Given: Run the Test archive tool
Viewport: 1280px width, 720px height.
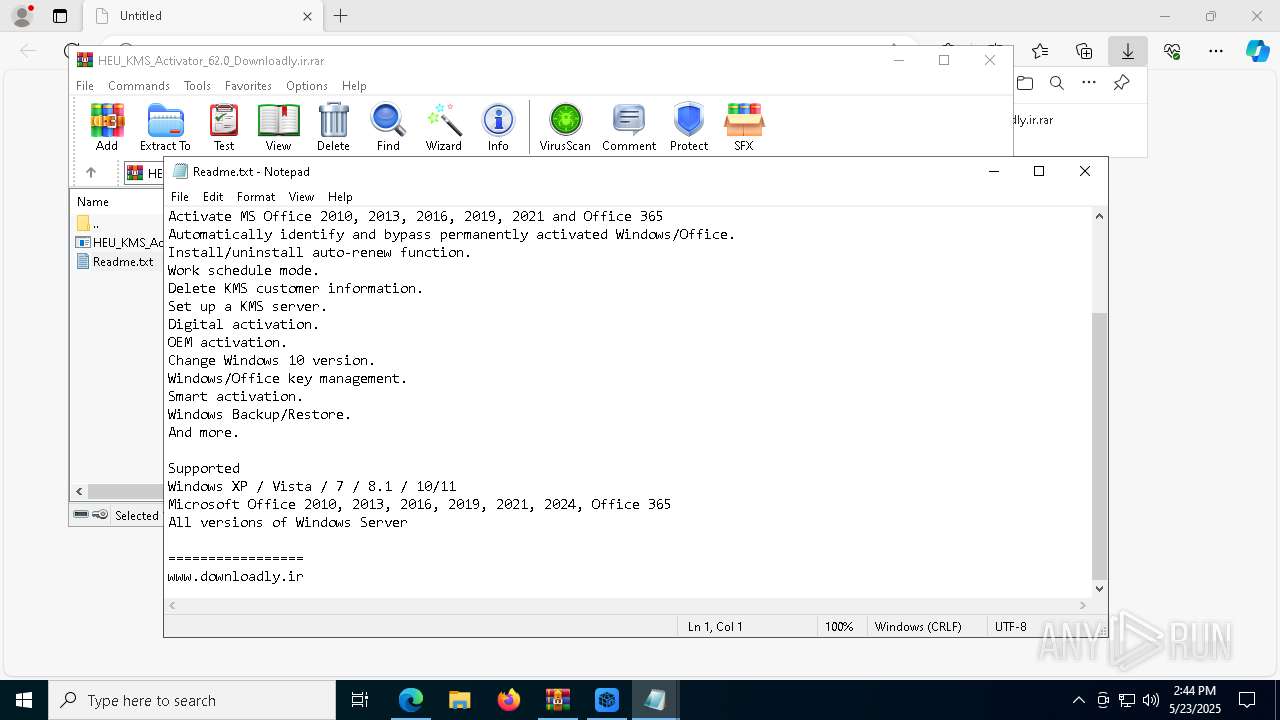Looking at the screenshot, I should point(224,127).
